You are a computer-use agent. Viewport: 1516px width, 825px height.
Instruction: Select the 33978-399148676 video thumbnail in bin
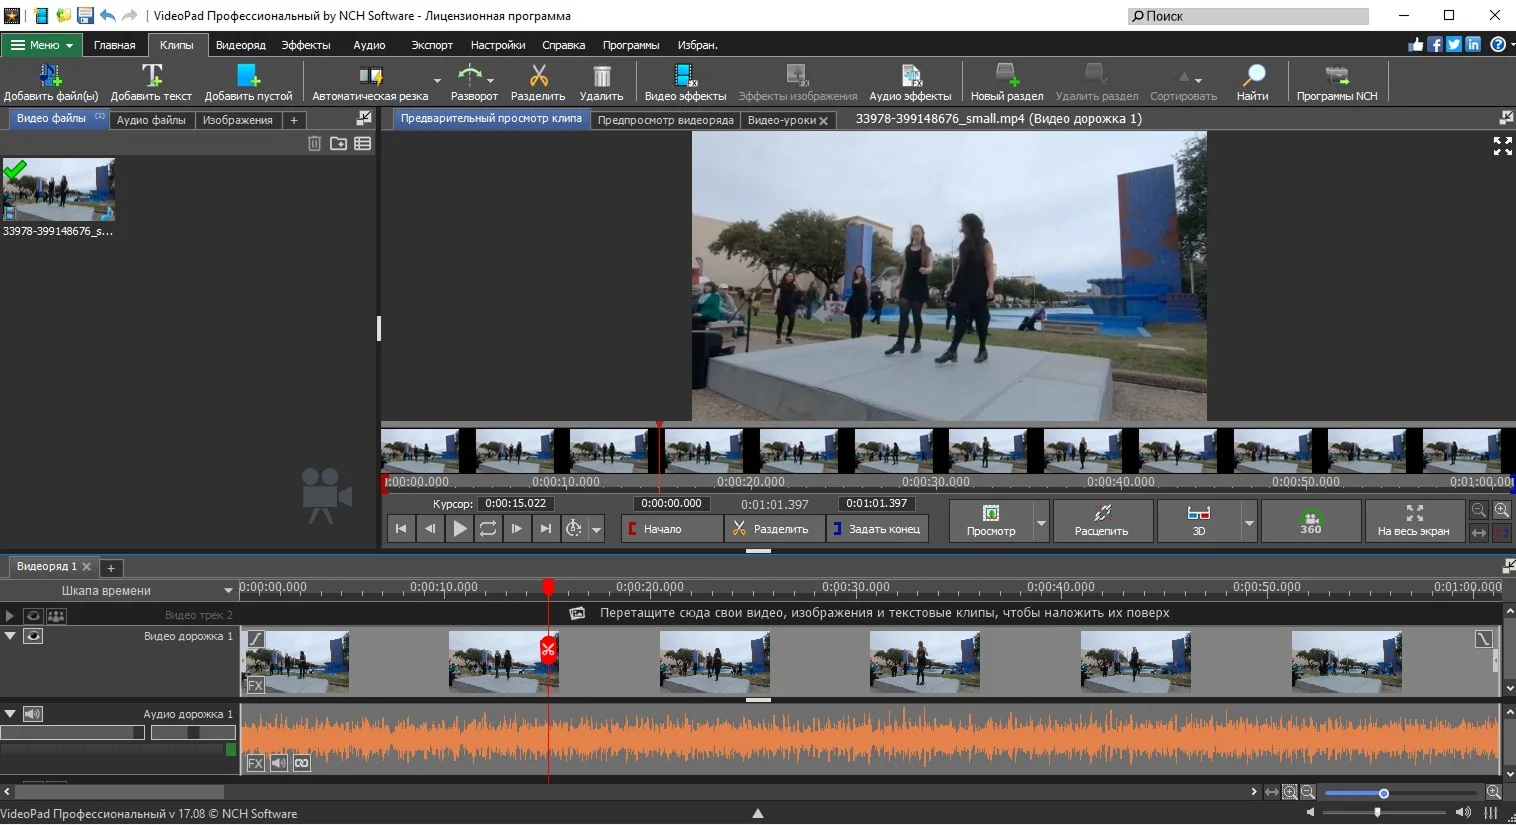click(x=58, y=190)
